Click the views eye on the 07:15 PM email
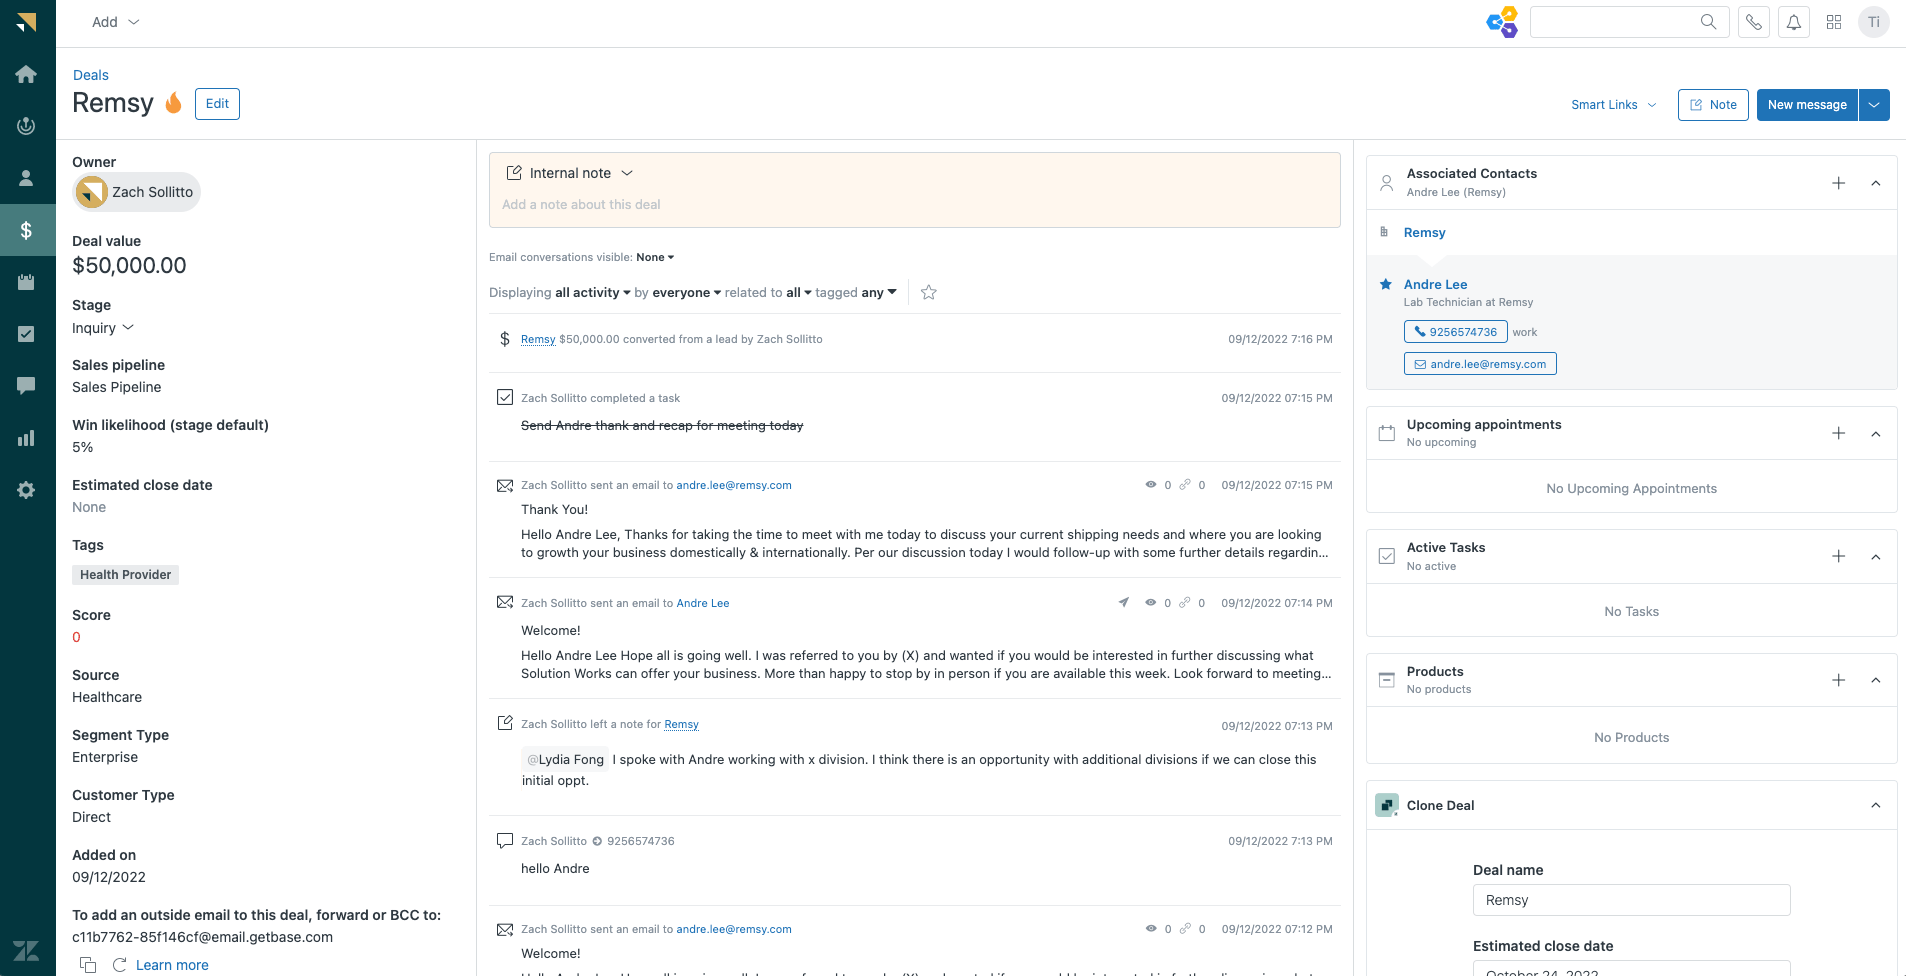Image resolution: width=1906 pixels, height=976 pixels. click(x=1151, y=485)
